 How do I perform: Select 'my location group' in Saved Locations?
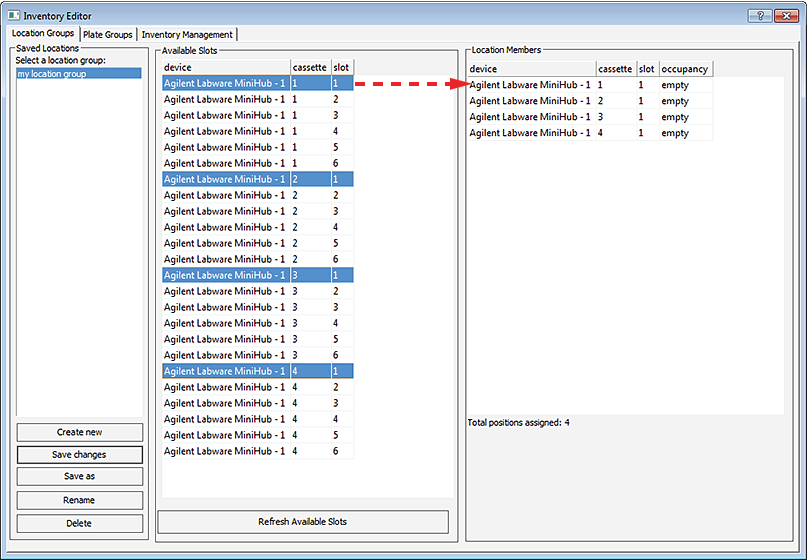click(78, 73)
